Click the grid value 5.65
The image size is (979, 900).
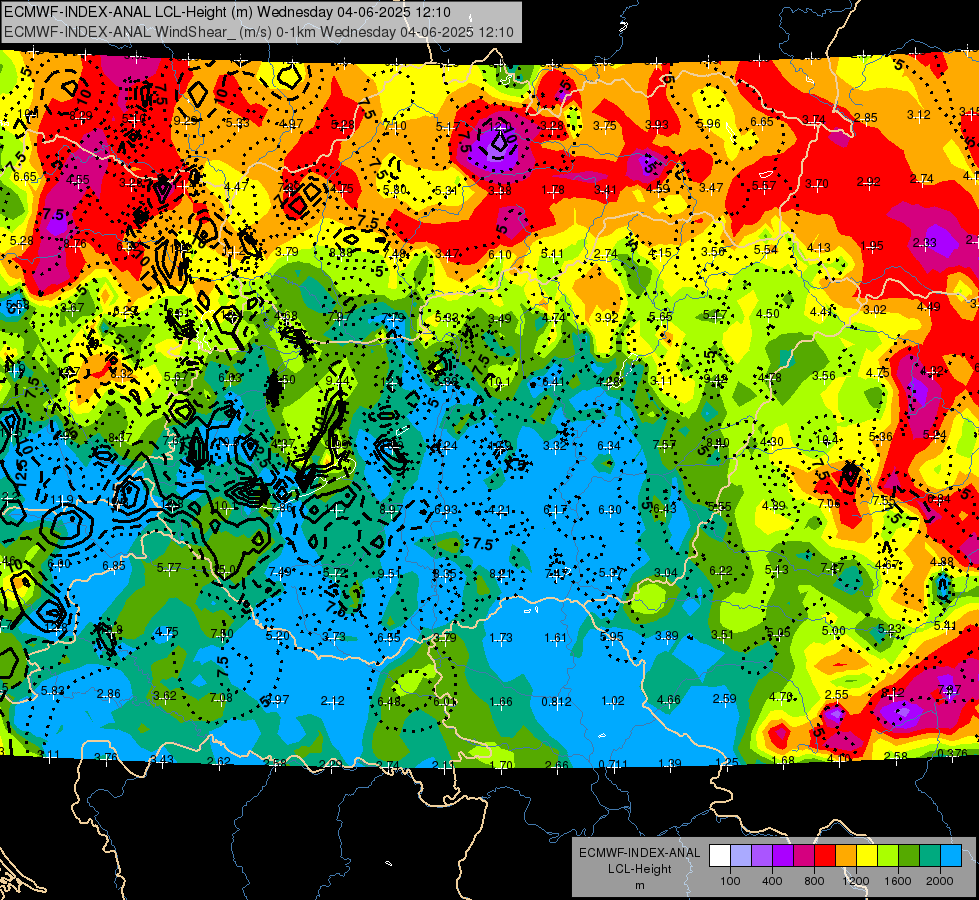661,316
